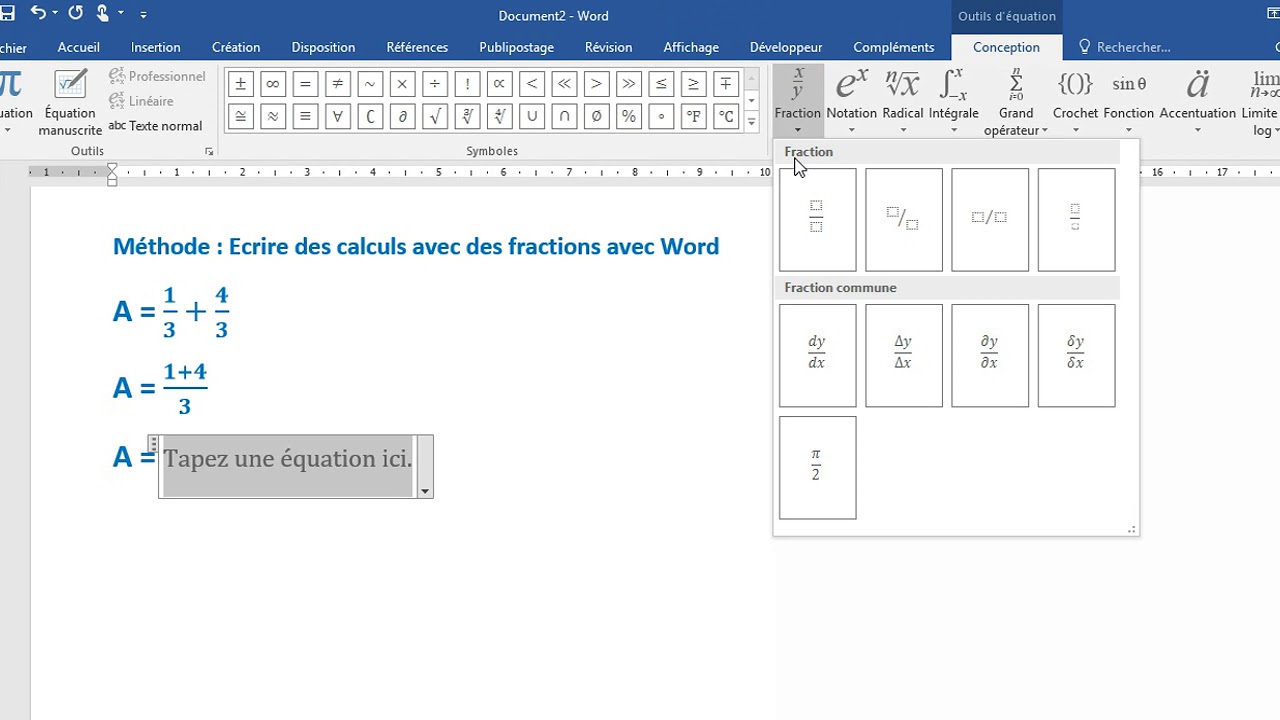This screenshot has height=720, width=1280.
Task: Open the Outils dialog launcher
Action: pos(209,151)
